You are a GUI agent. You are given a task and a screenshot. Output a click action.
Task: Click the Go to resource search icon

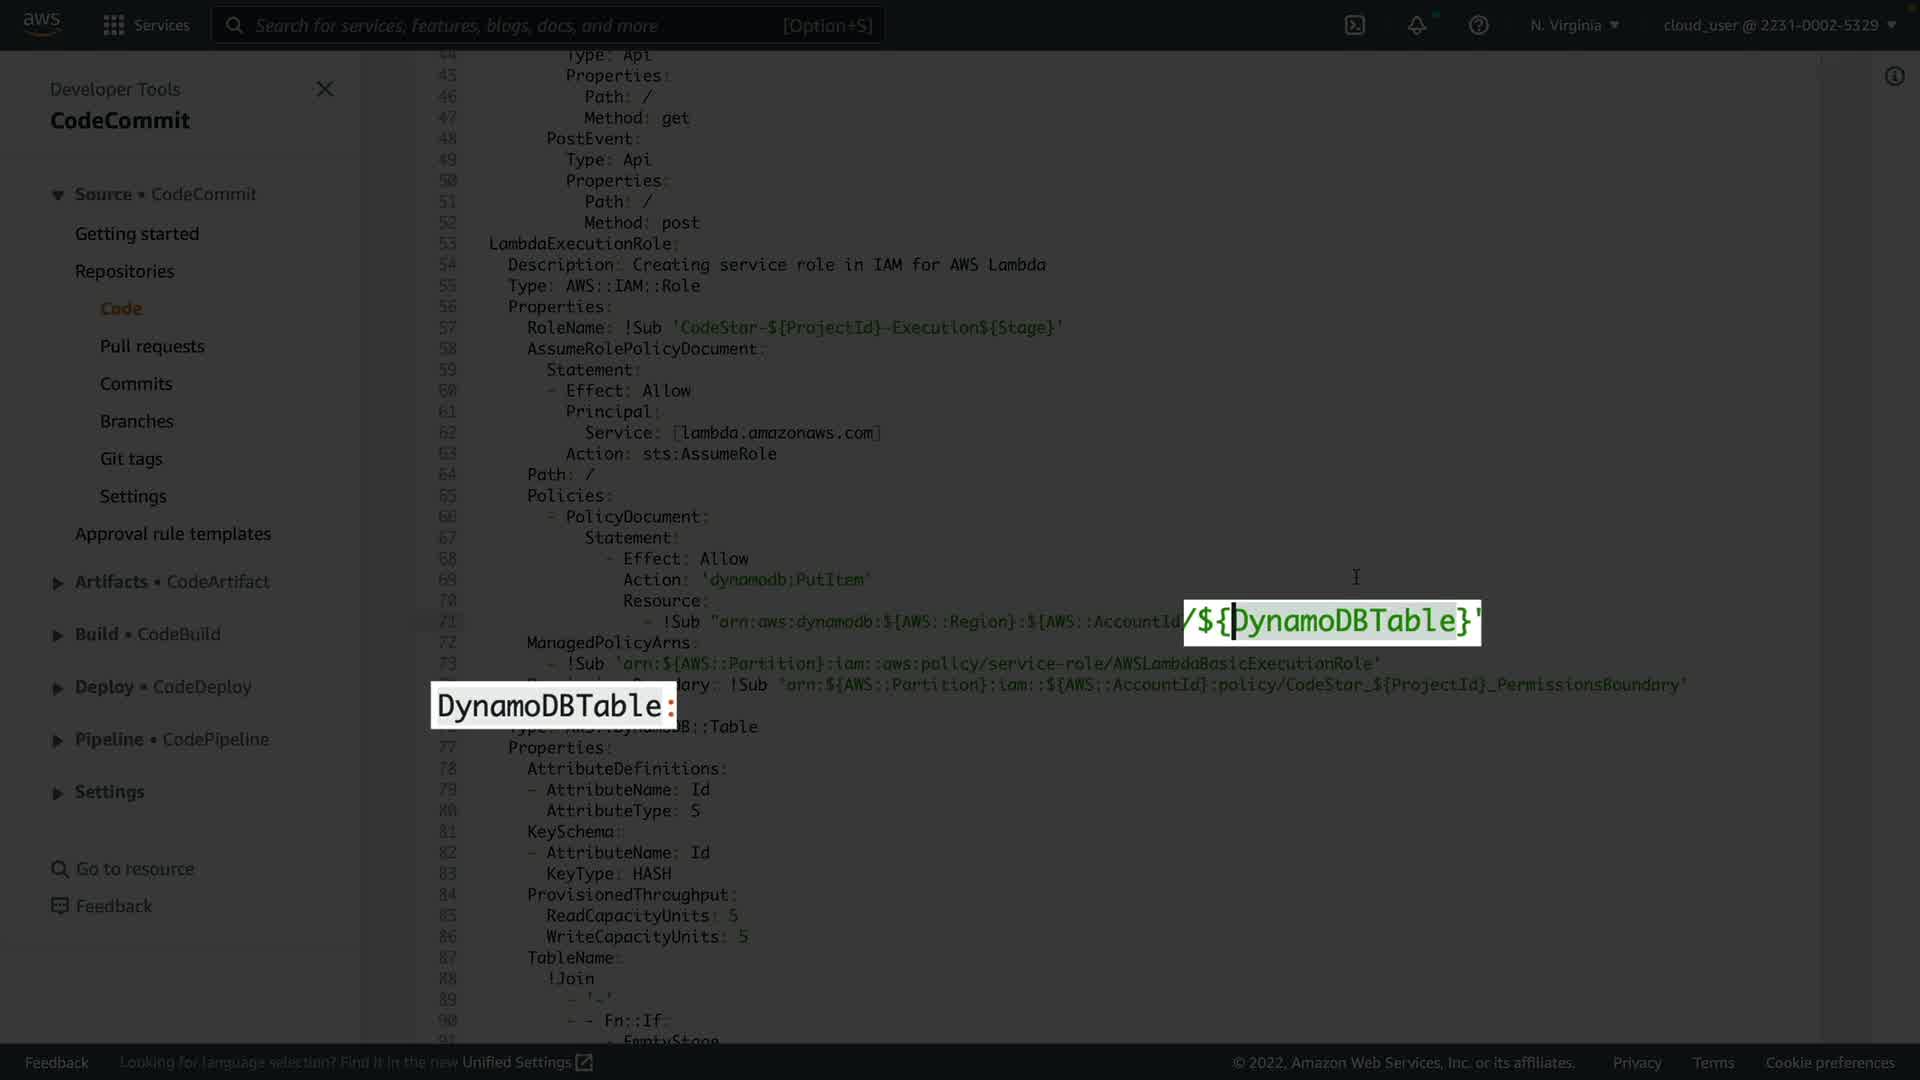(60, 869)
